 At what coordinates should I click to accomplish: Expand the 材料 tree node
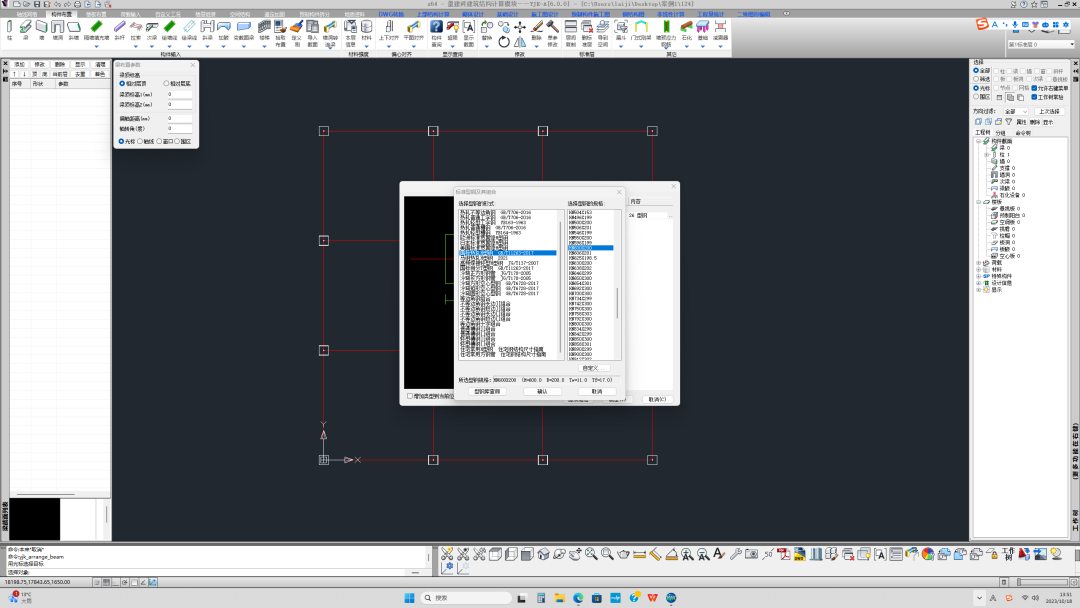click(978, 270)
